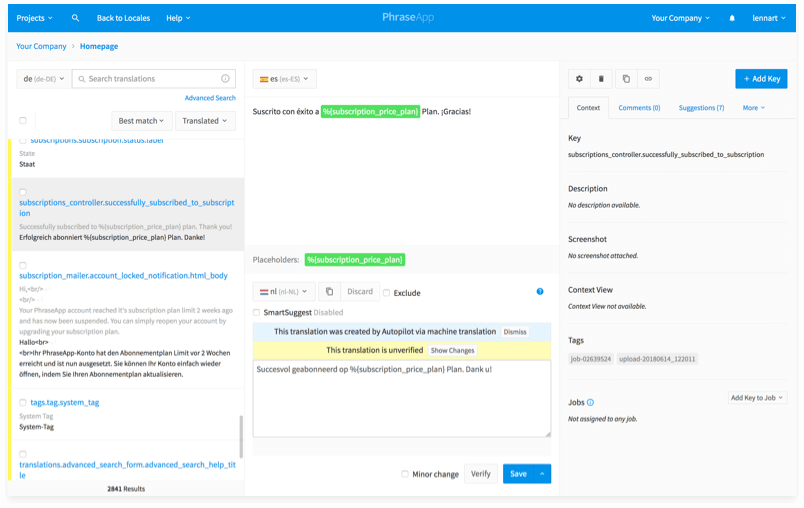The height and width of the screenshot is (508, 804).
Task: Select checkbox for tags.tag.system_tag
Action: [x=23, y=402]
